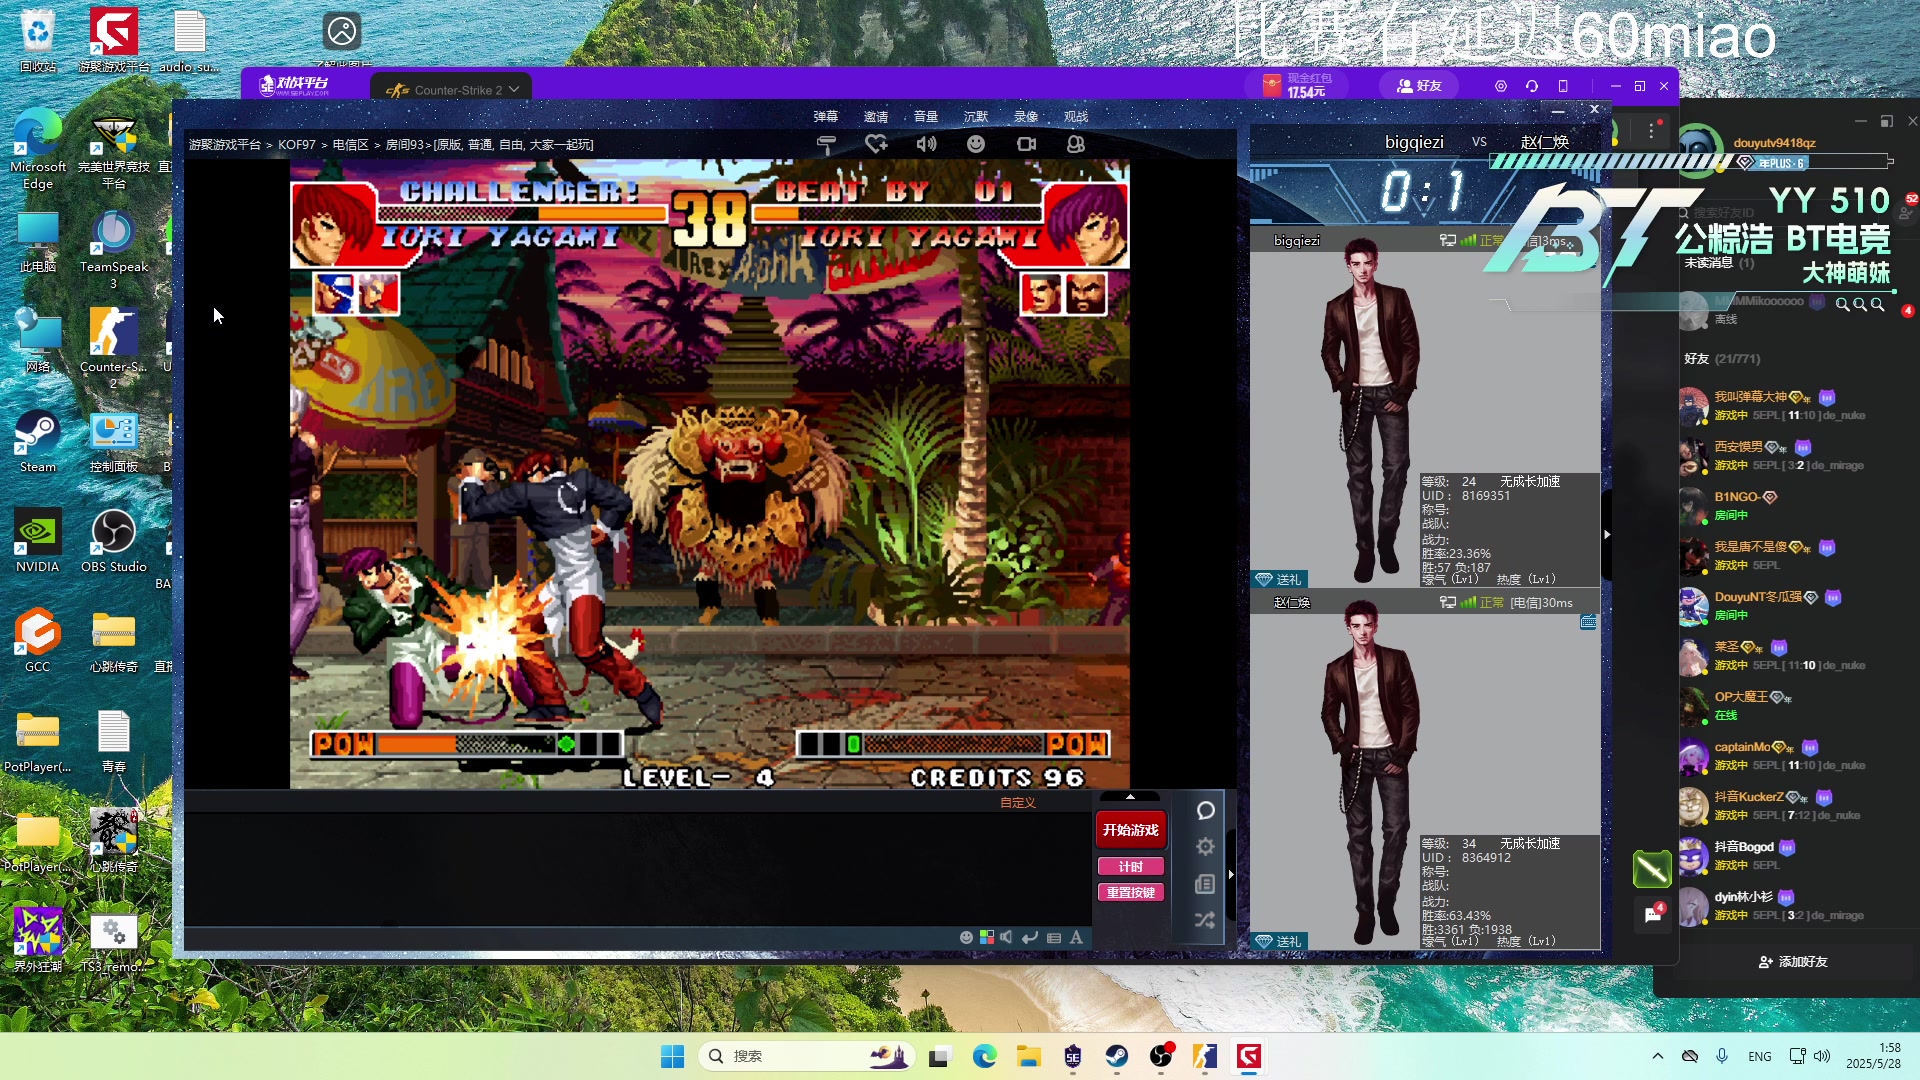The image size is (1920, 1080).
Task: Click the phone icon in purple title bar
Action: [1563, 86]
